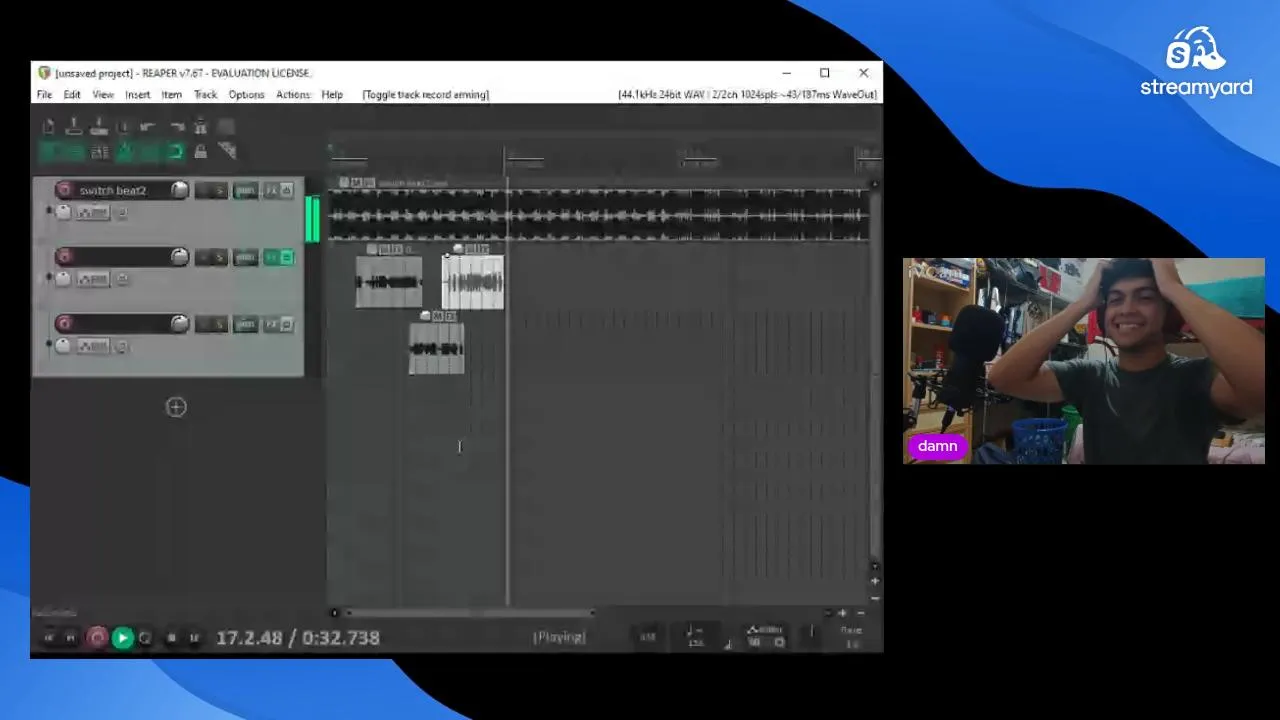Image resolution: width=1280 pixels, height=720 pixels.
Task: Open the Insert menu
Action: (137, 94)
